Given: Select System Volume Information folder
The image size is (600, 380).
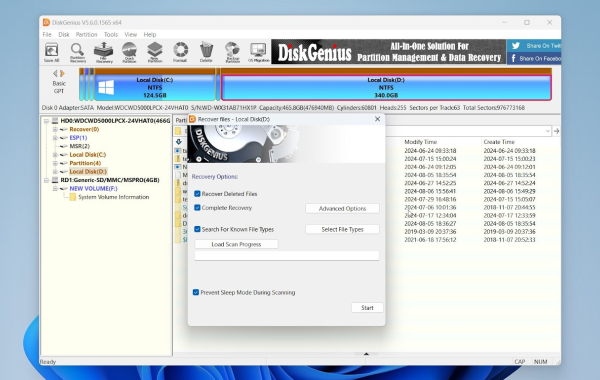Looking at the screenshot, I should pyautogui.click(x=114, y=197).
